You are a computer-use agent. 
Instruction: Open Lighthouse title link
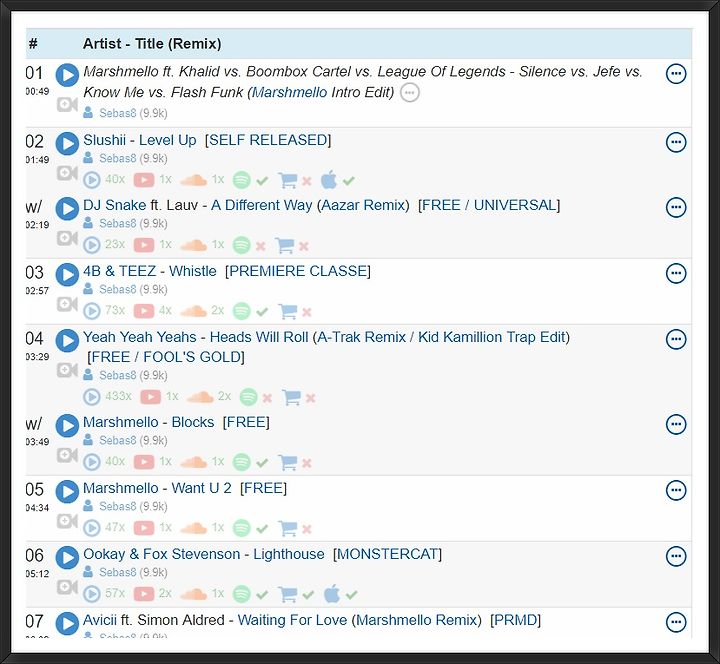289,554
